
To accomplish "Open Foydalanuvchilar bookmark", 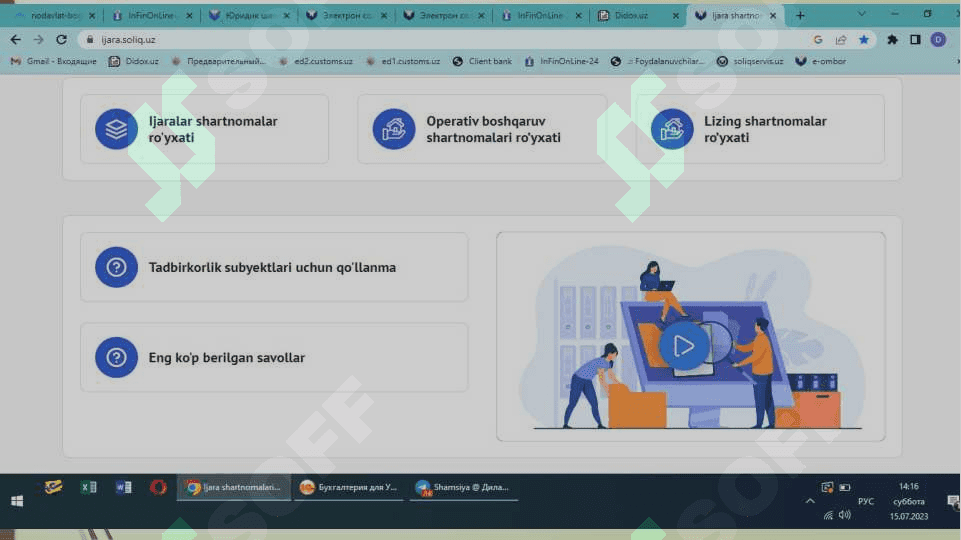I will pos(658,61).
